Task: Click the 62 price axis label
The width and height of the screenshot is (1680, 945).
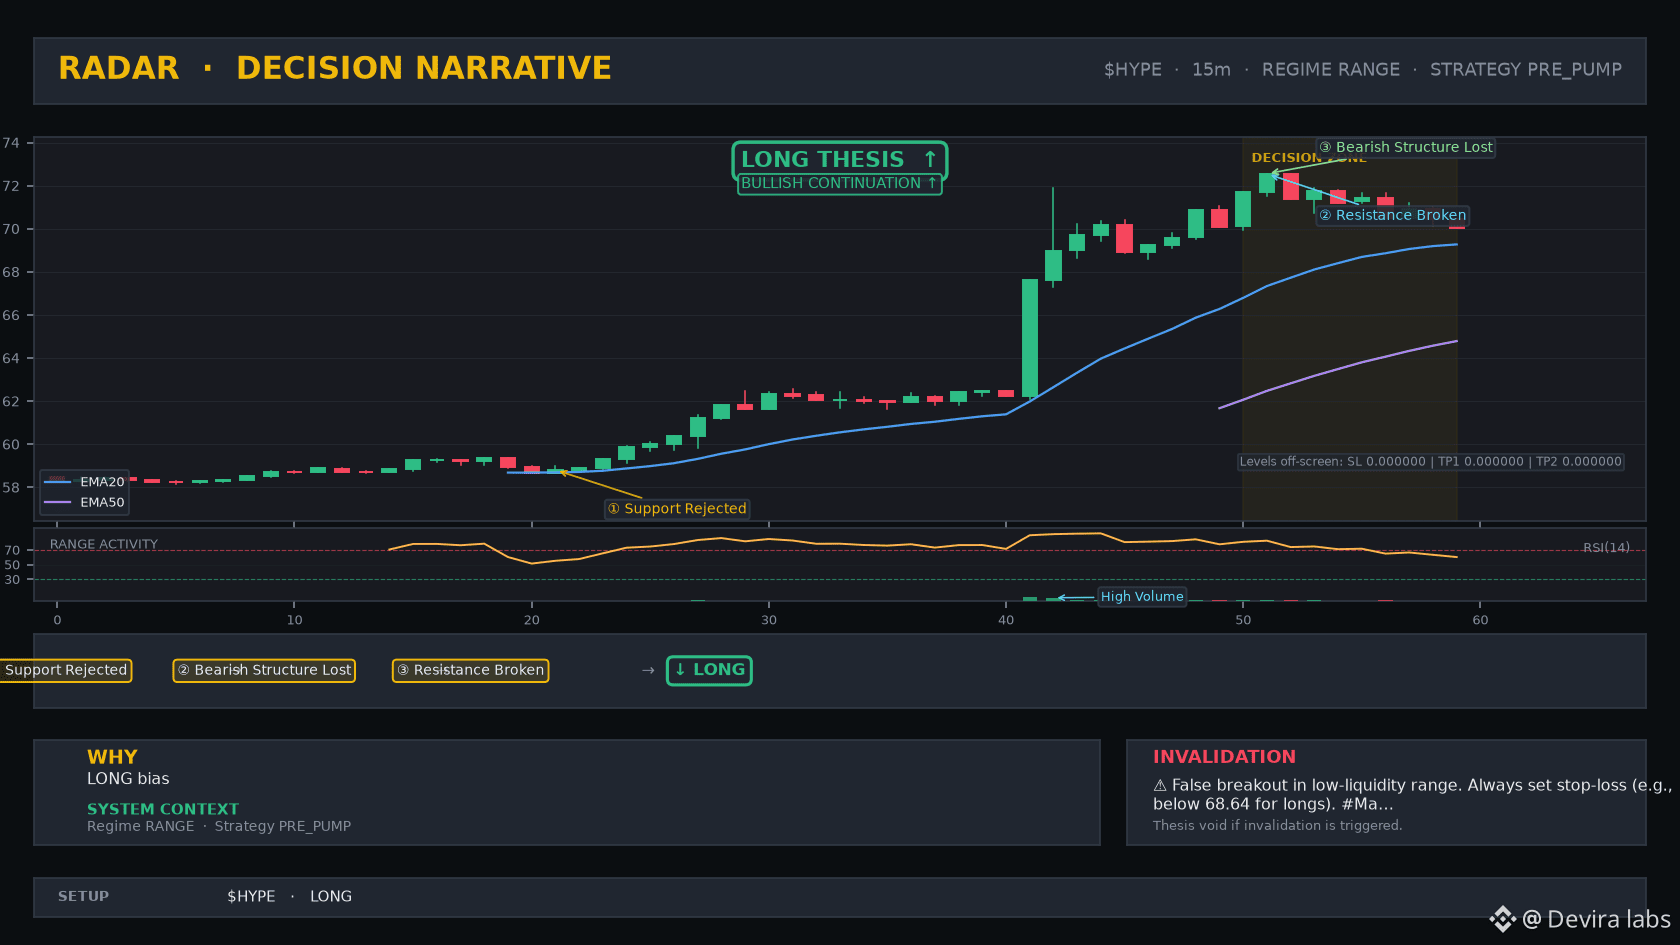Action: click(x=10, y=402)
